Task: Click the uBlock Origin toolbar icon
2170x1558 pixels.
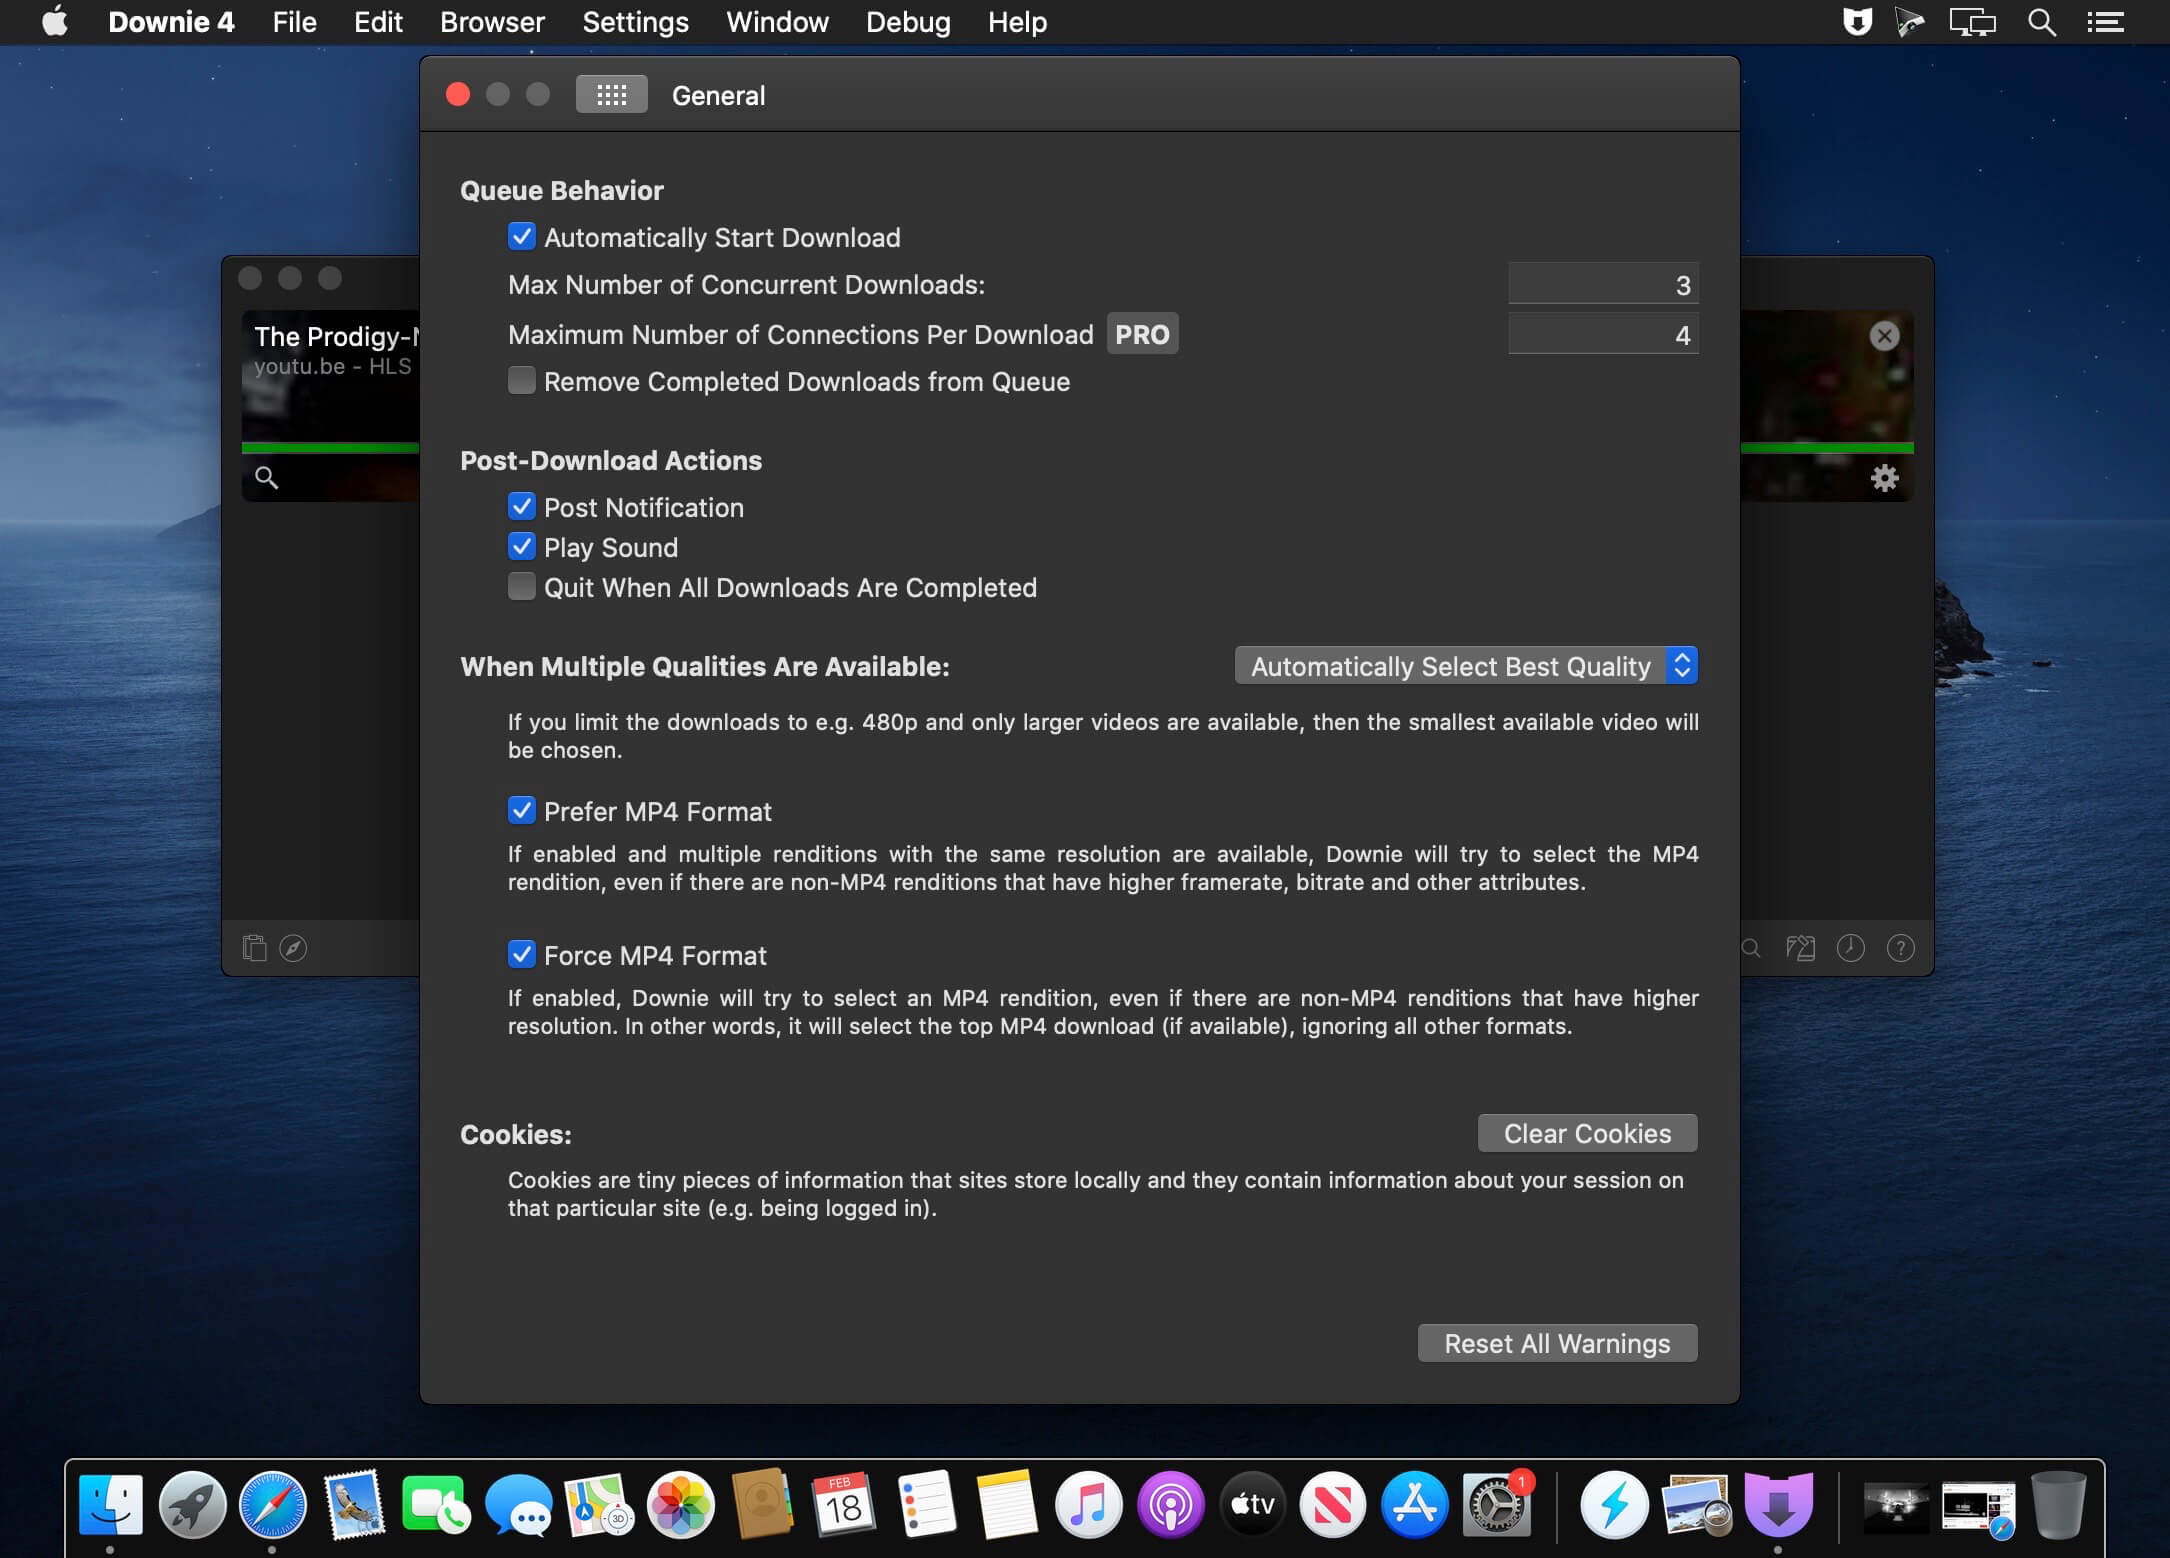Action: coord(1853,22)
